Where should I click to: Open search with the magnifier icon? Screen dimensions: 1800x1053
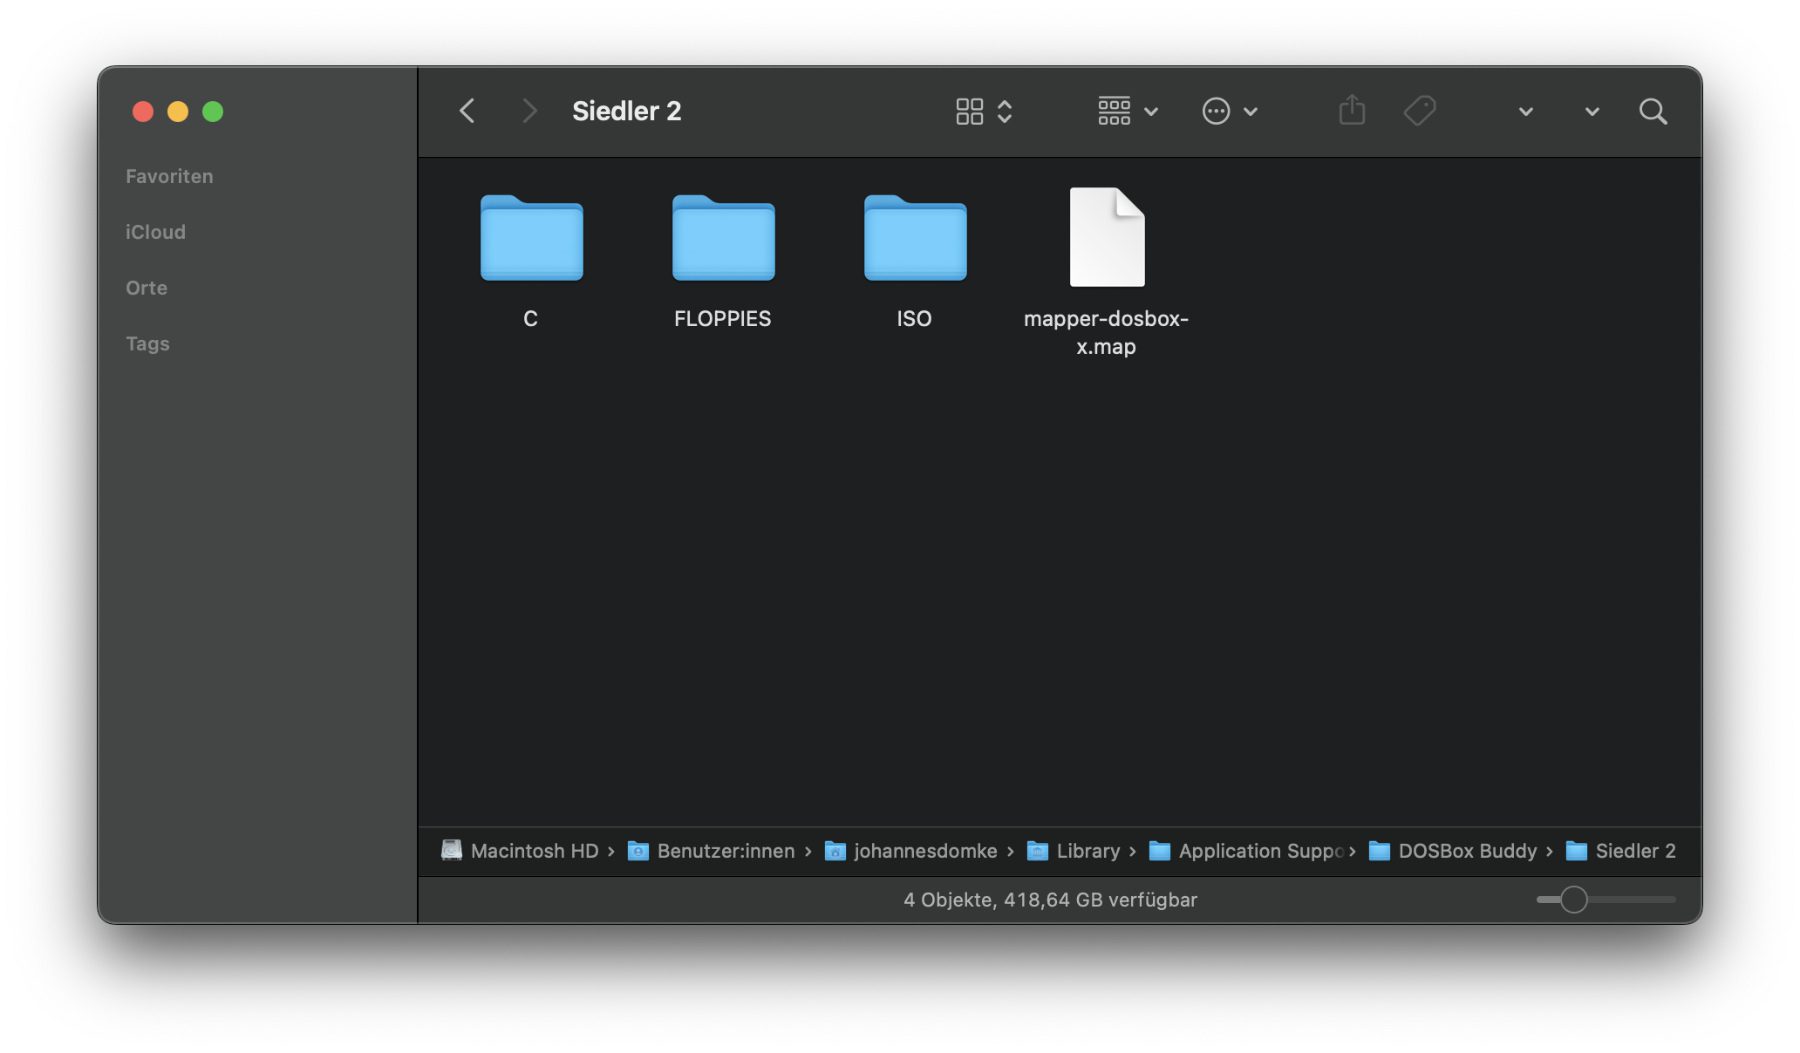tap(1652, 111)
